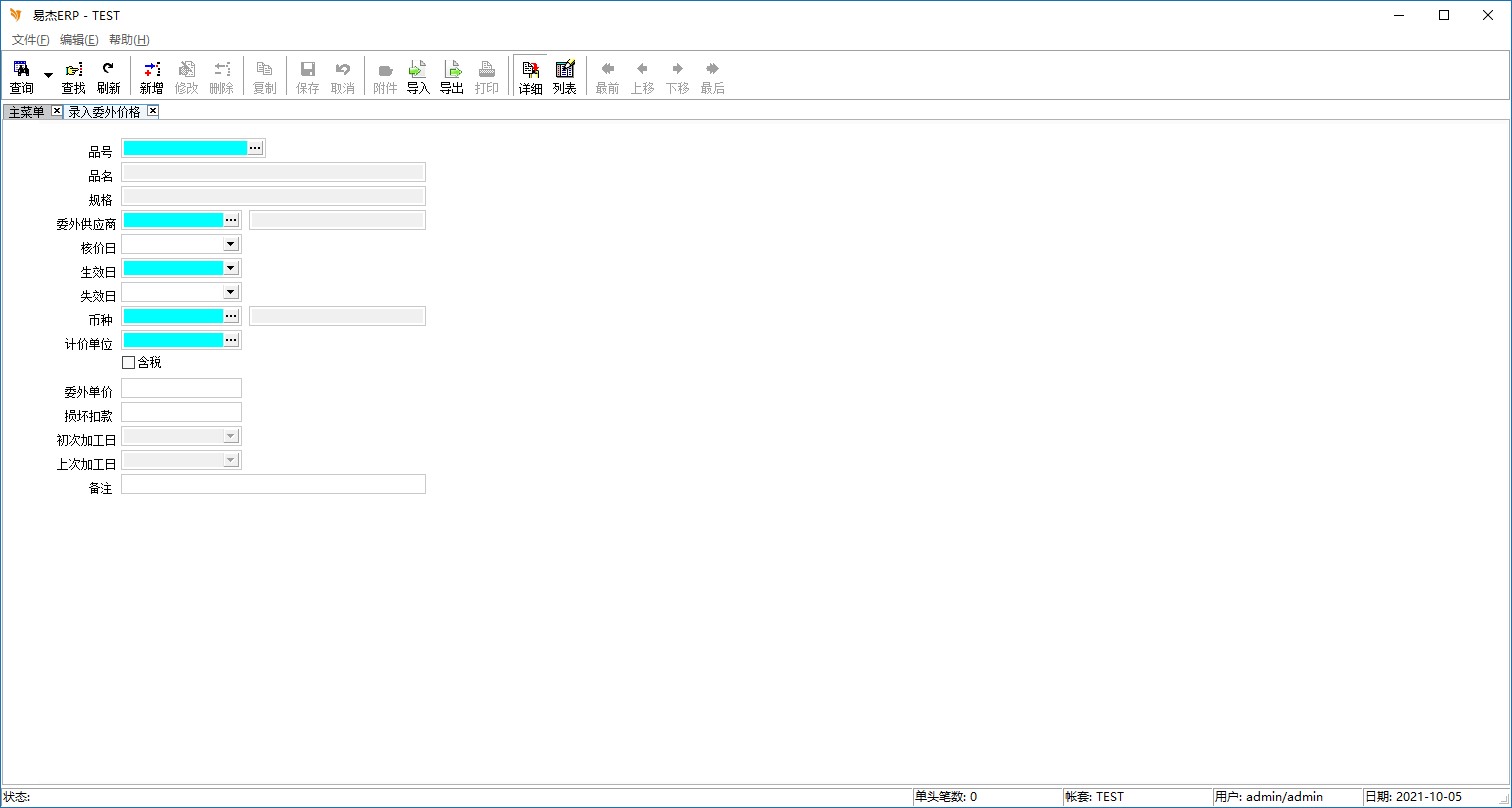Close the 录入委外价格 tab
The width and height of the screenshot is (1512, 808).
153,111
